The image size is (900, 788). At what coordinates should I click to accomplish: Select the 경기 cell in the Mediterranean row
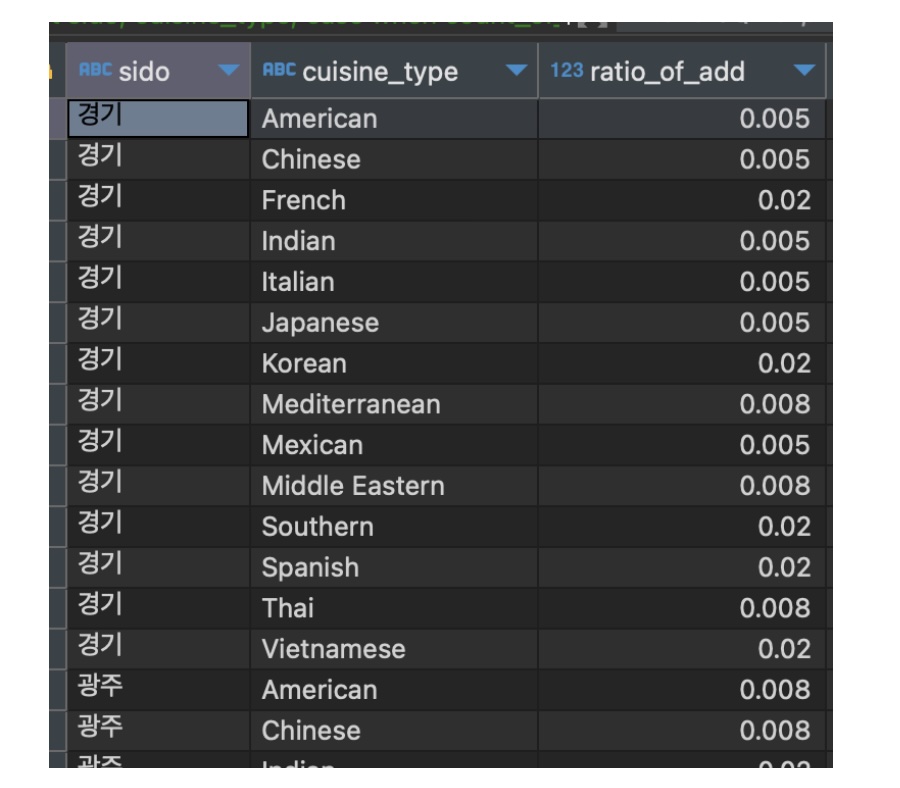(158, 404)
